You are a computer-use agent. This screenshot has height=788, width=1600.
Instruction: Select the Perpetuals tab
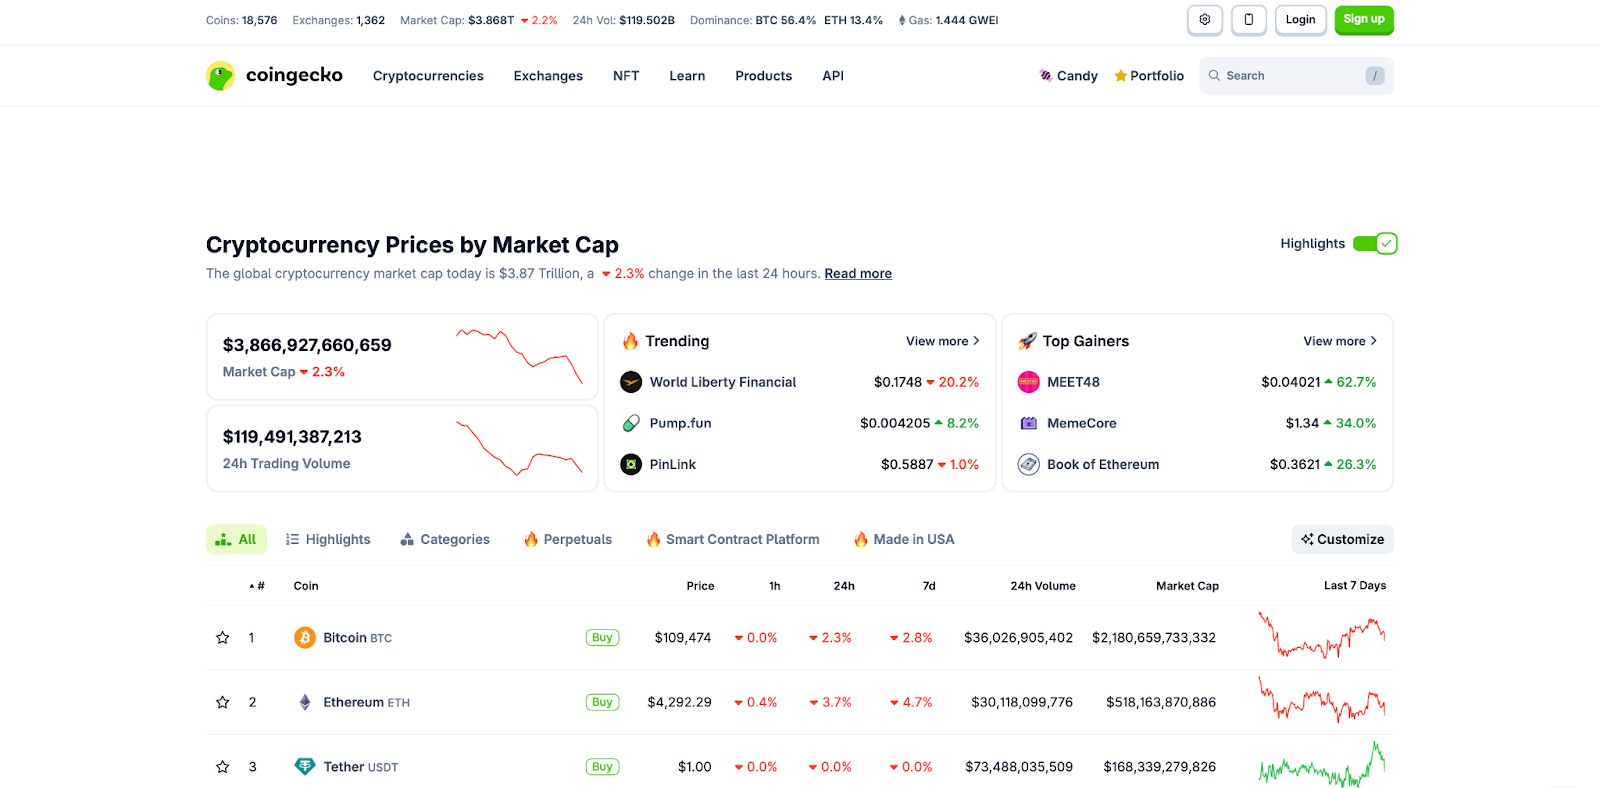568,540
